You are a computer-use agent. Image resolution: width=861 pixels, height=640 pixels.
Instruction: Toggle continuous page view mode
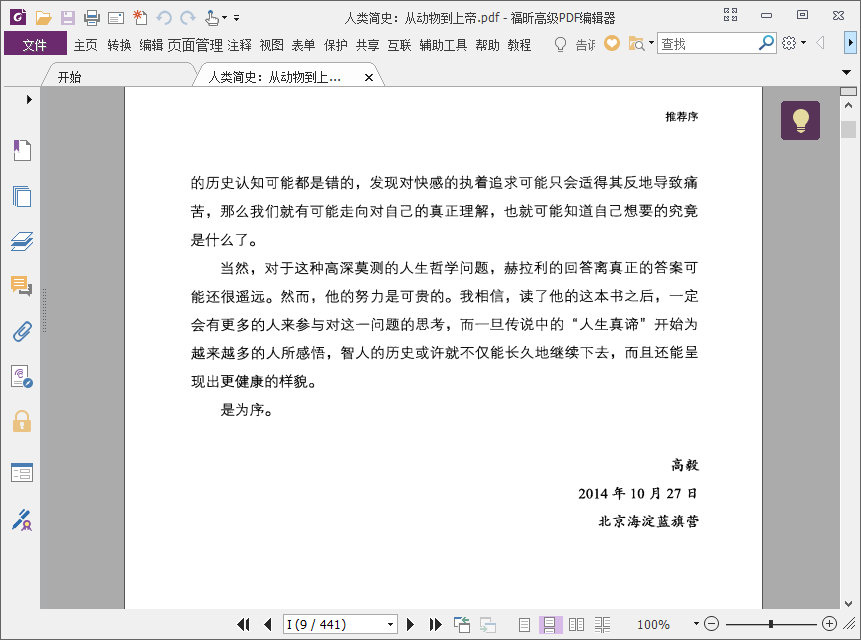click(550, 625)
